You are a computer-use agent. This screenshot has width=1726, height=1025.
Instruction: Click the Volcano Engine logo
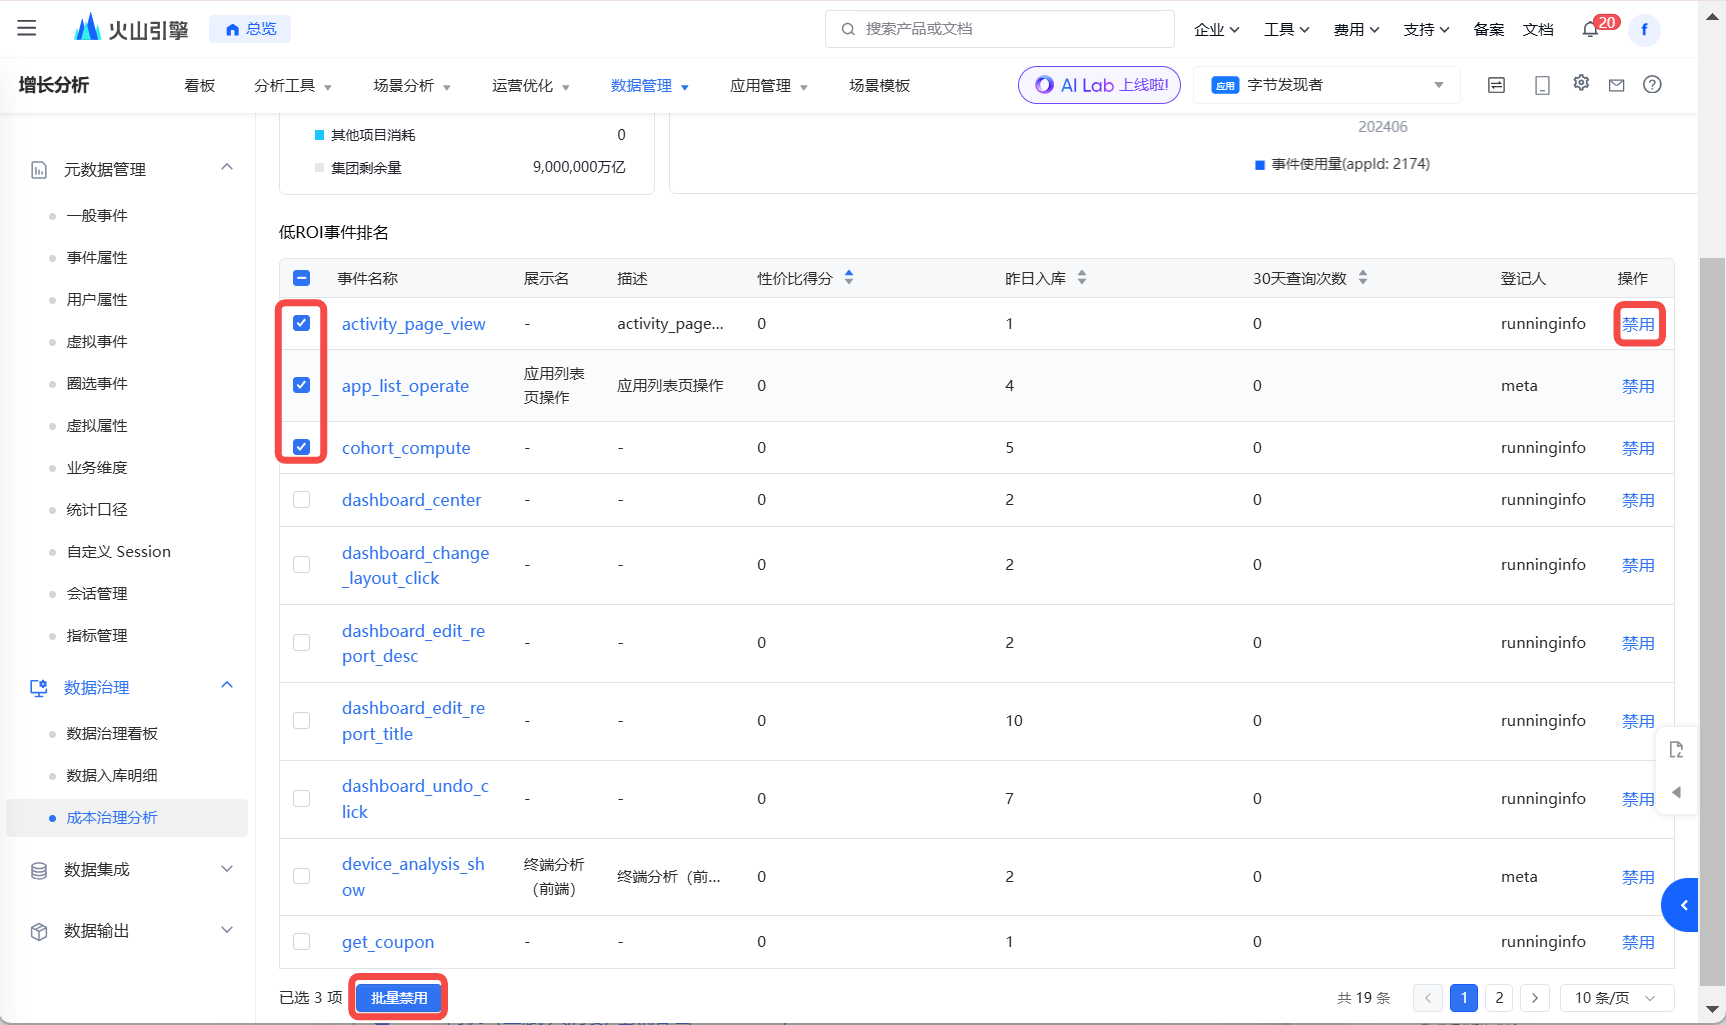pos(131,28)
